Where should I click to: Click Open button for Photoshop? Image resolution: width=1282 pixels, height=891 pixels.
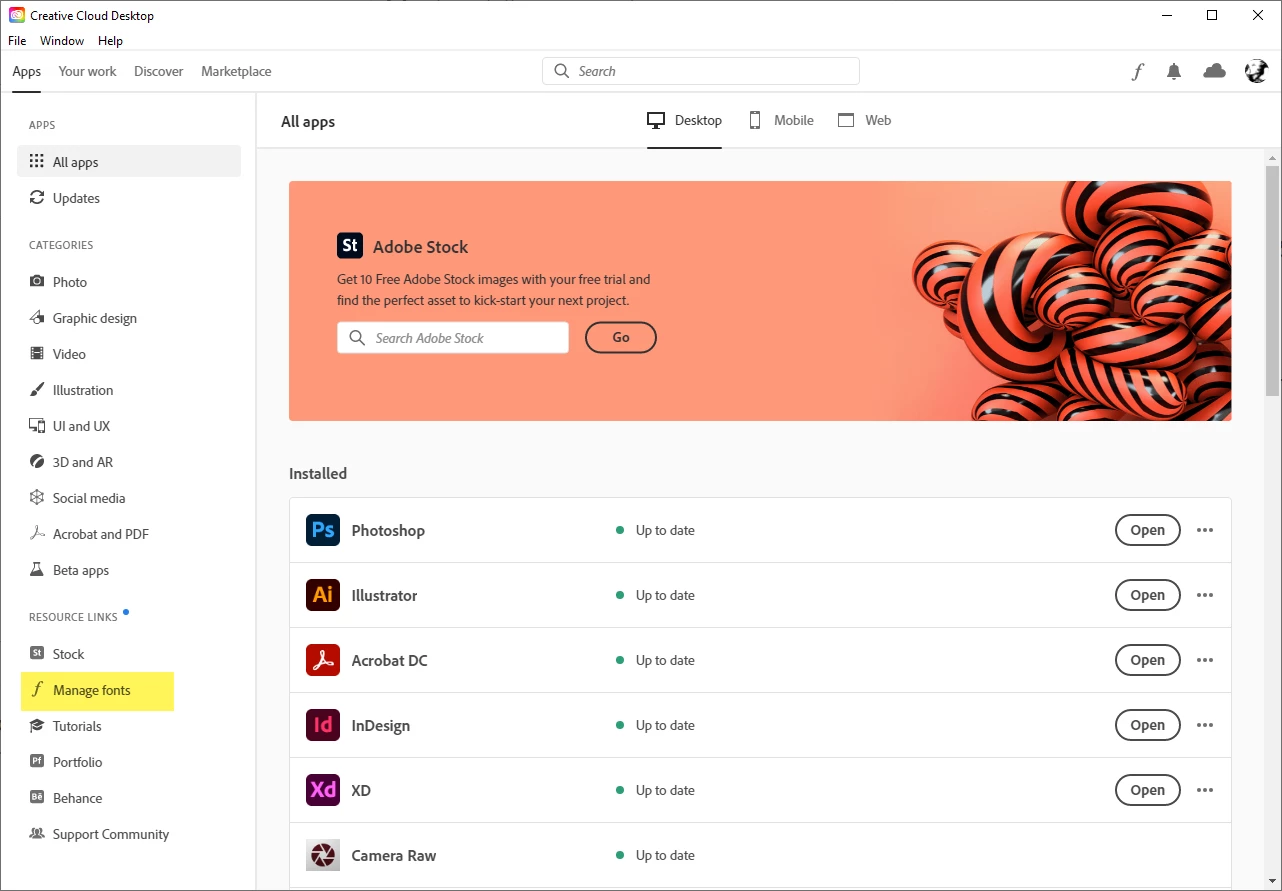[x=1147, y=530]
